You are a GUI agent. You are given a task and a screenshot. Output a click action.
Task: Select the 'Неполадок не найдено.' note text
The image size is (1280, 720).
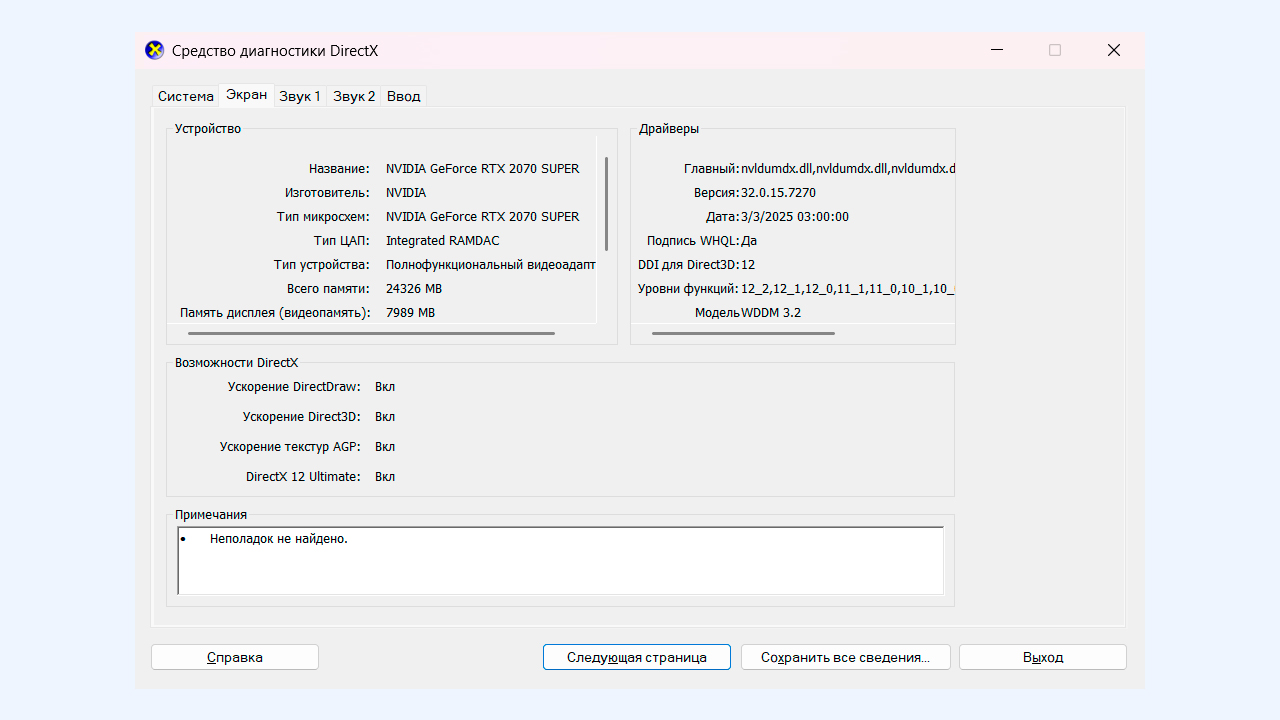coord(279,539)
